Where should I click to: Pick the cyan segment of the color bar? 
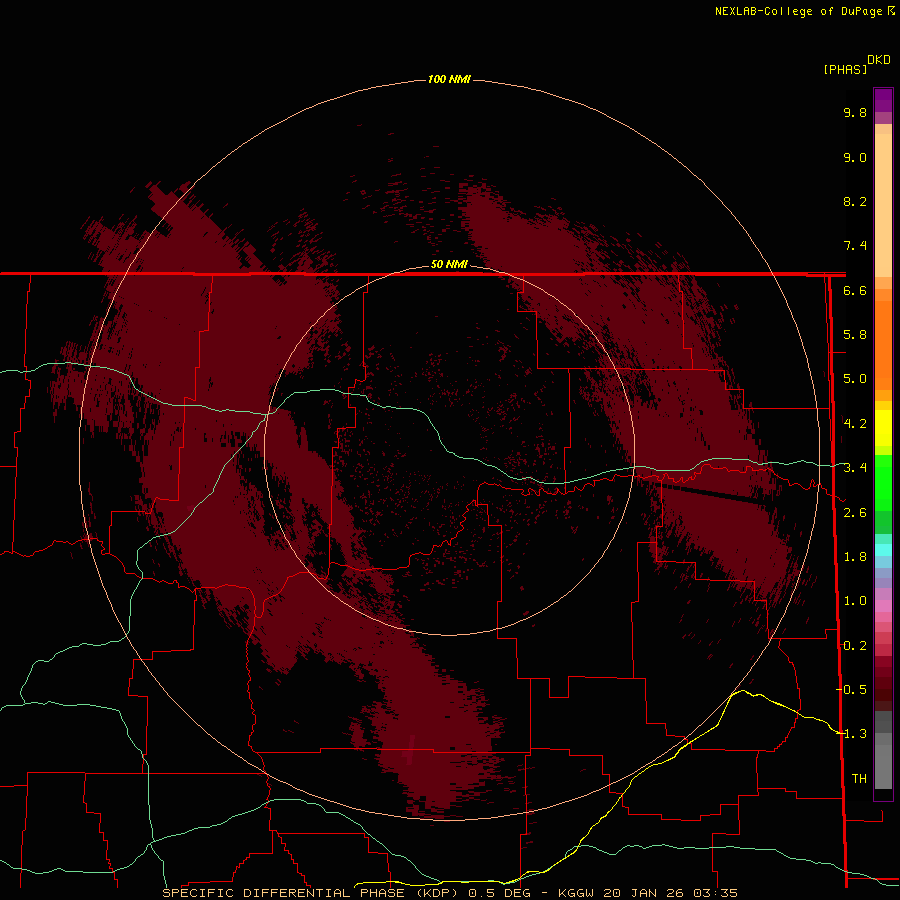[x=883, y=550]
